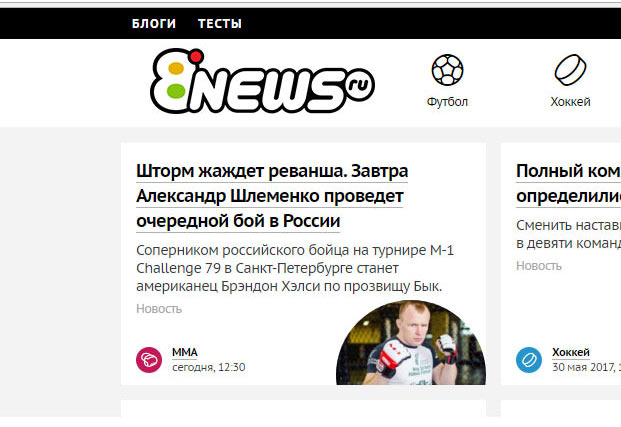Open the Хоккей section label in header
Viewport: 621px width, 427px height.
[570, 102]
